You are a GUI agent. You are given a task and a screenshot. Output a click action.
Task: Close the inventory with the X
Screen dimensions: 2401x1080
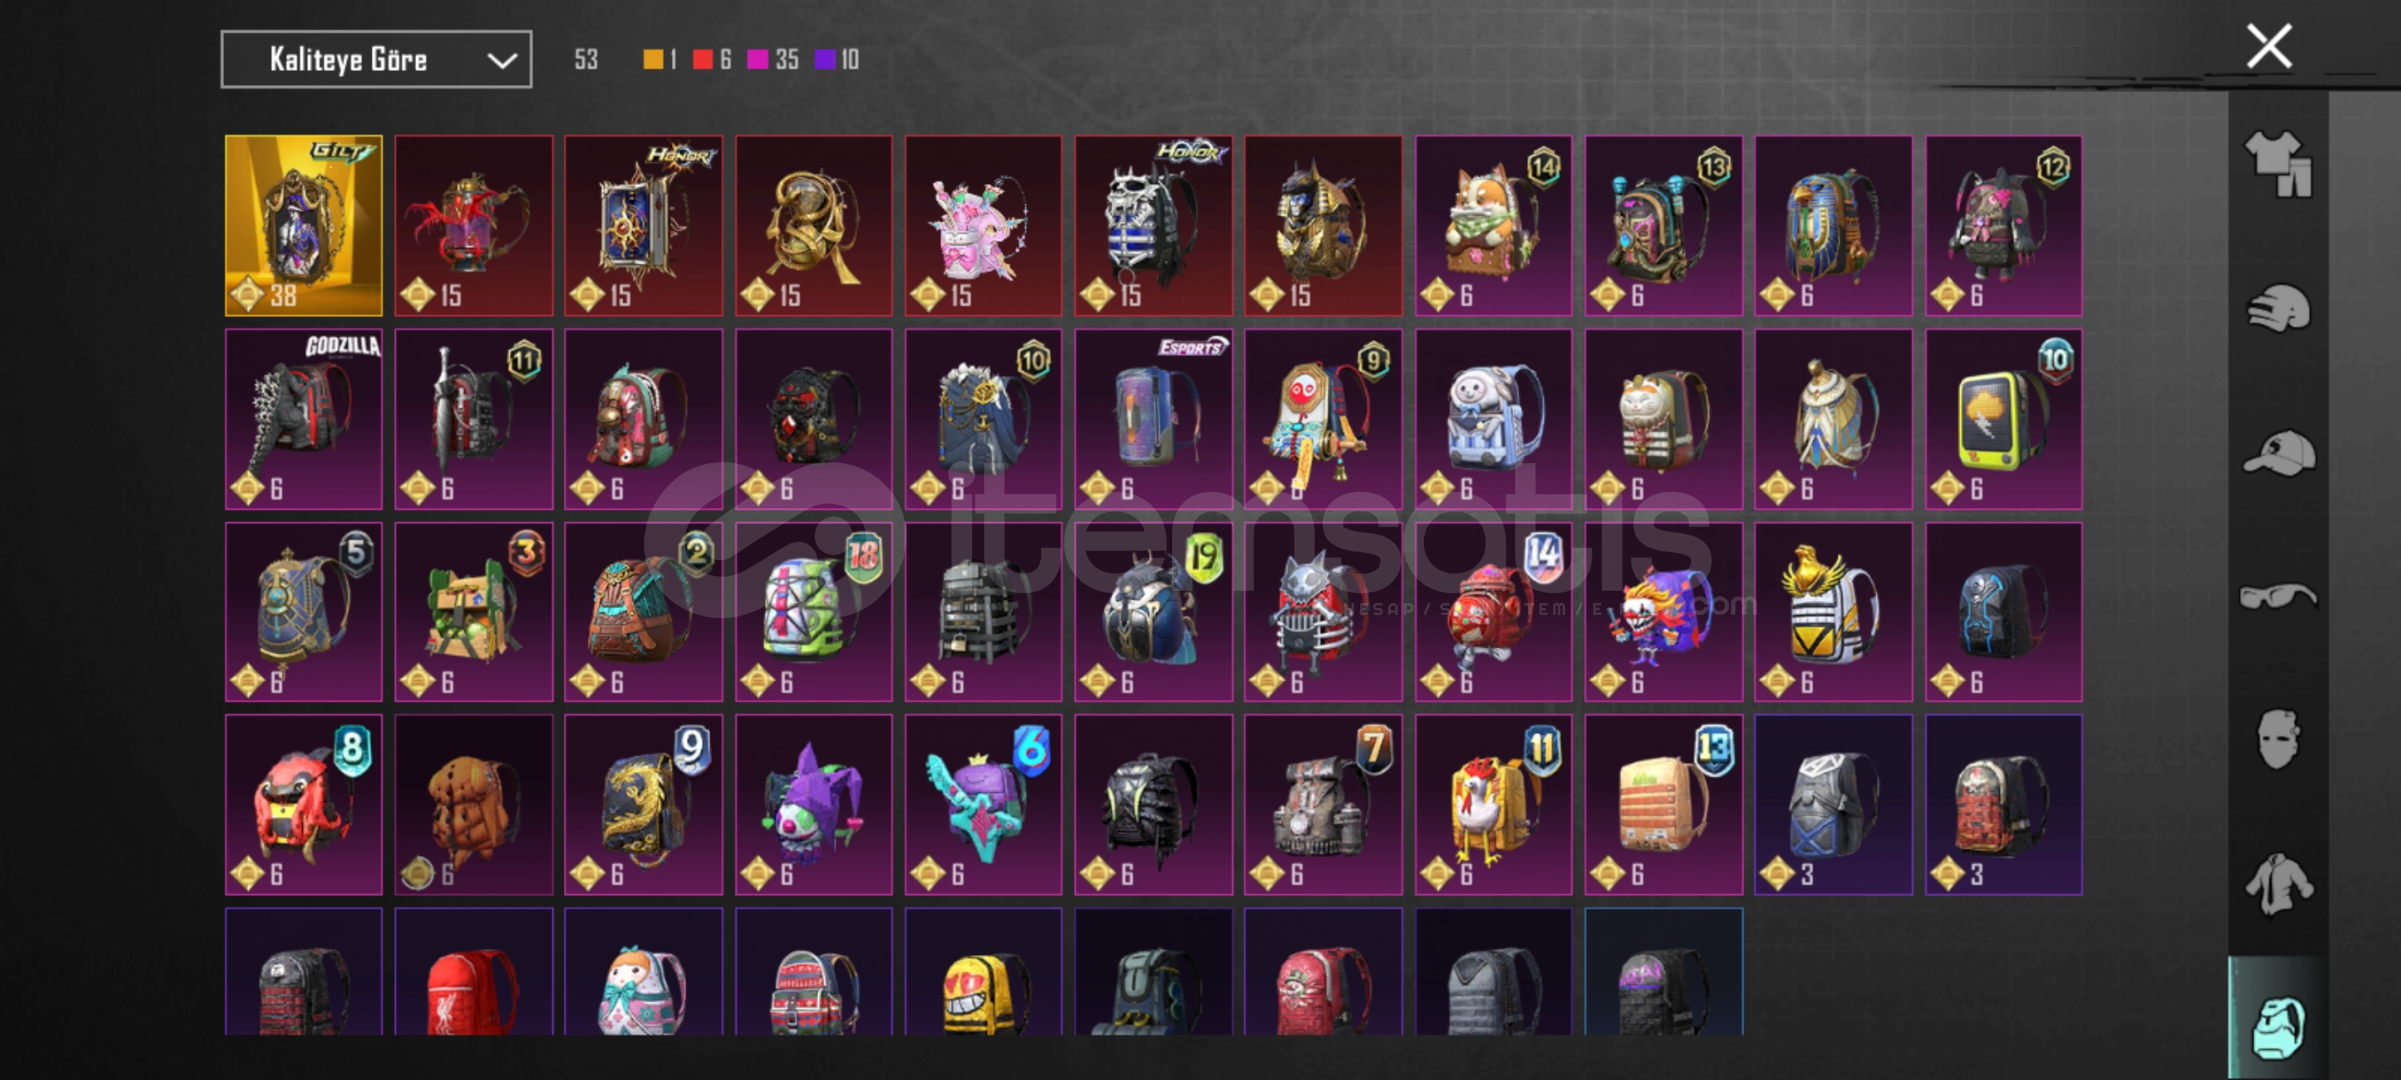point(2269,46)
